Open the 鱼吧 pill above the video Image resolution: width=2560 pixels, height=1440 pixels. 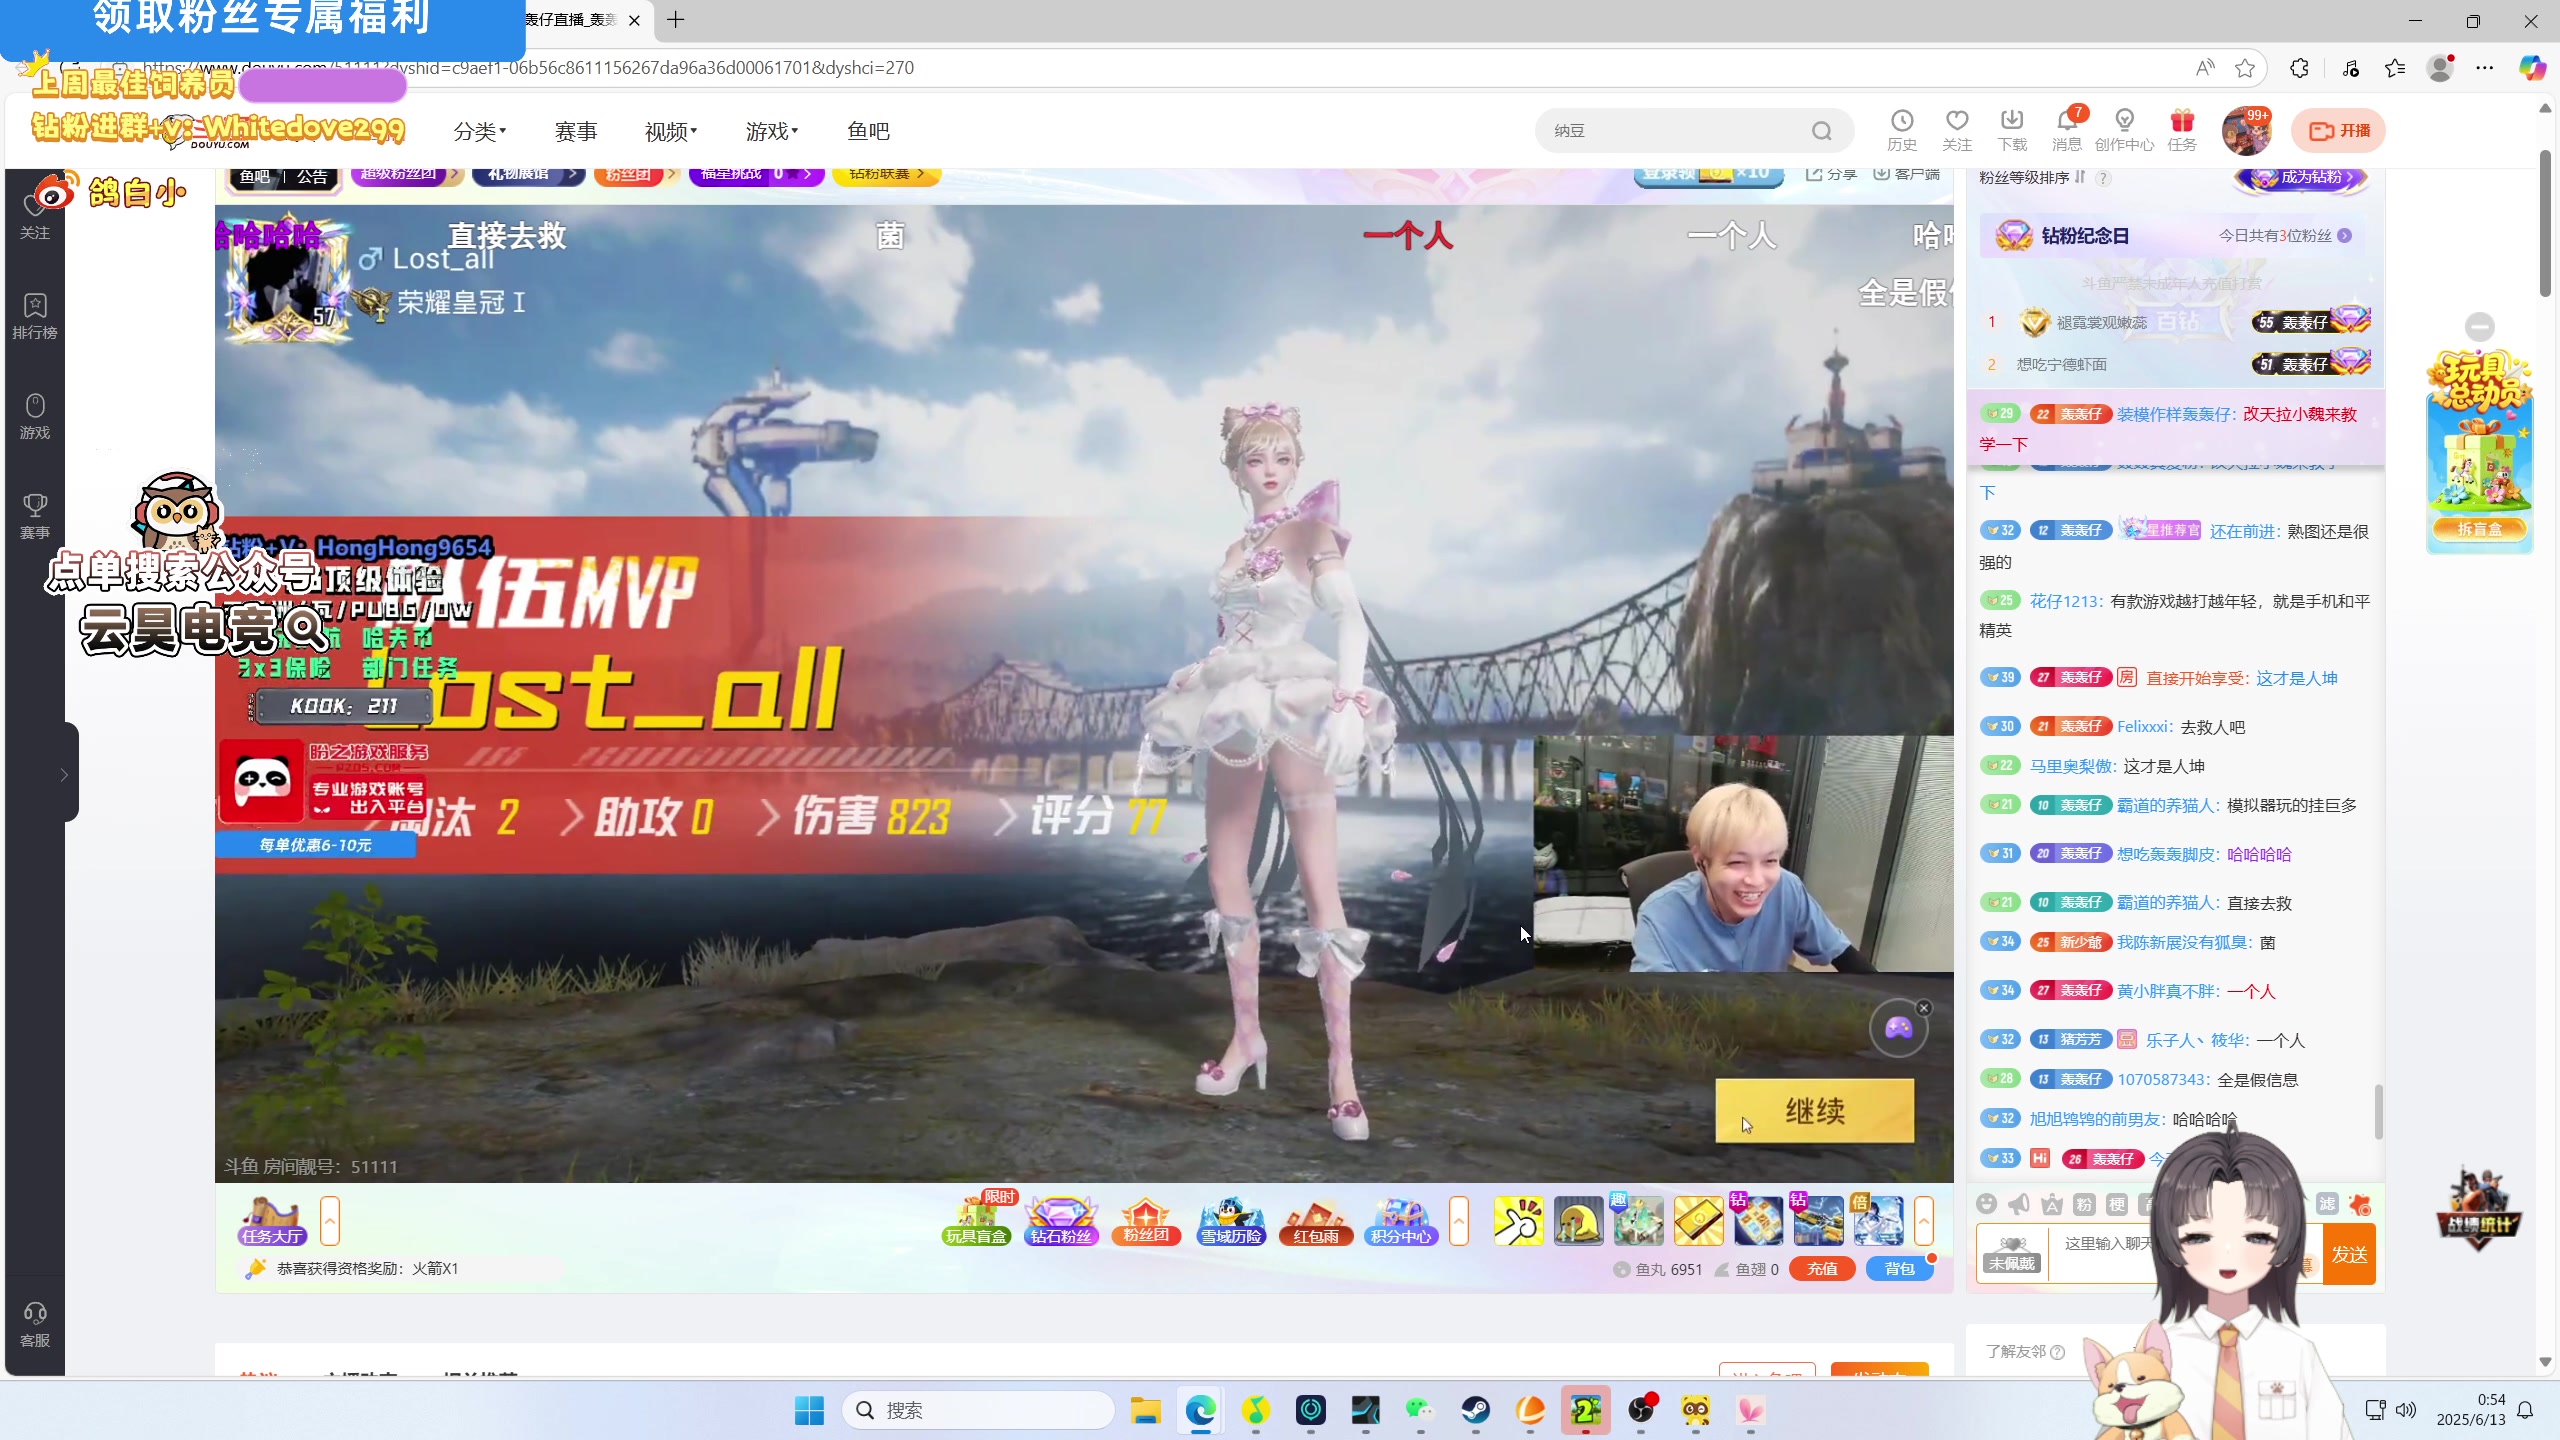click(x=255, y=177)
